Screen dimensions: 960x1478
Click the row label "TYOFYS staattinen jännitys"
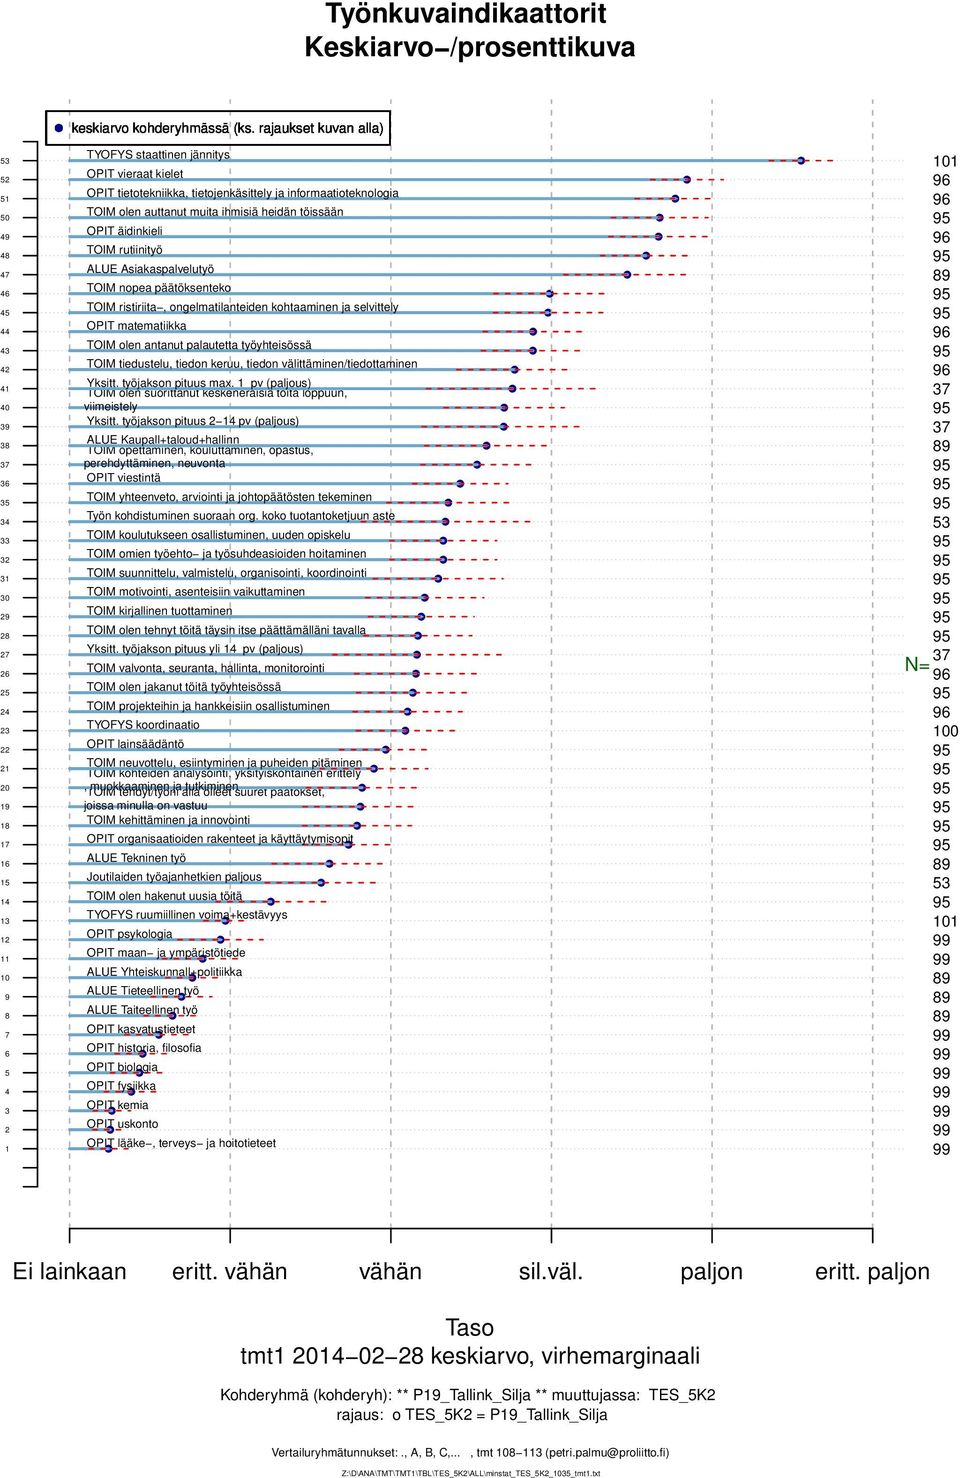tap(158, 155)
